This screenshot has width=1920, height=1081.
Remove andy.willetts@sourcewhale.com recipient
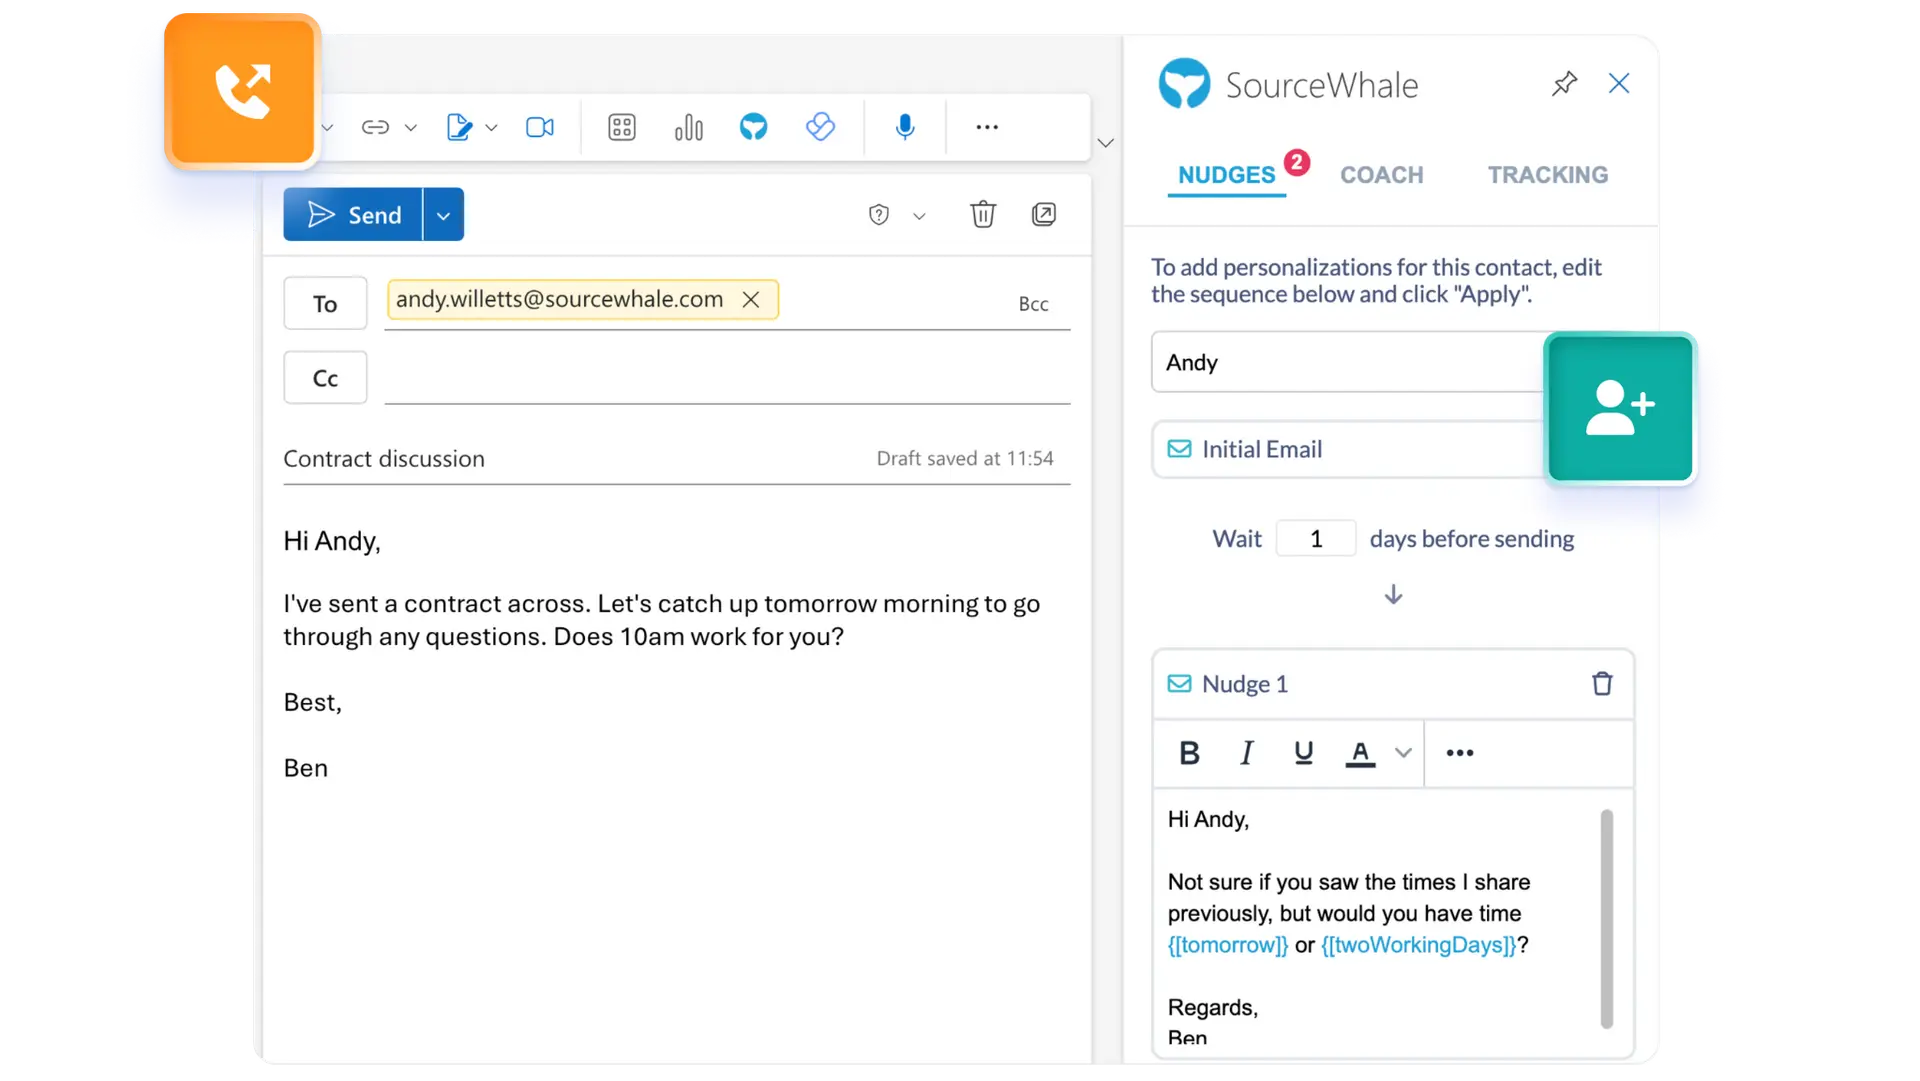751,299
